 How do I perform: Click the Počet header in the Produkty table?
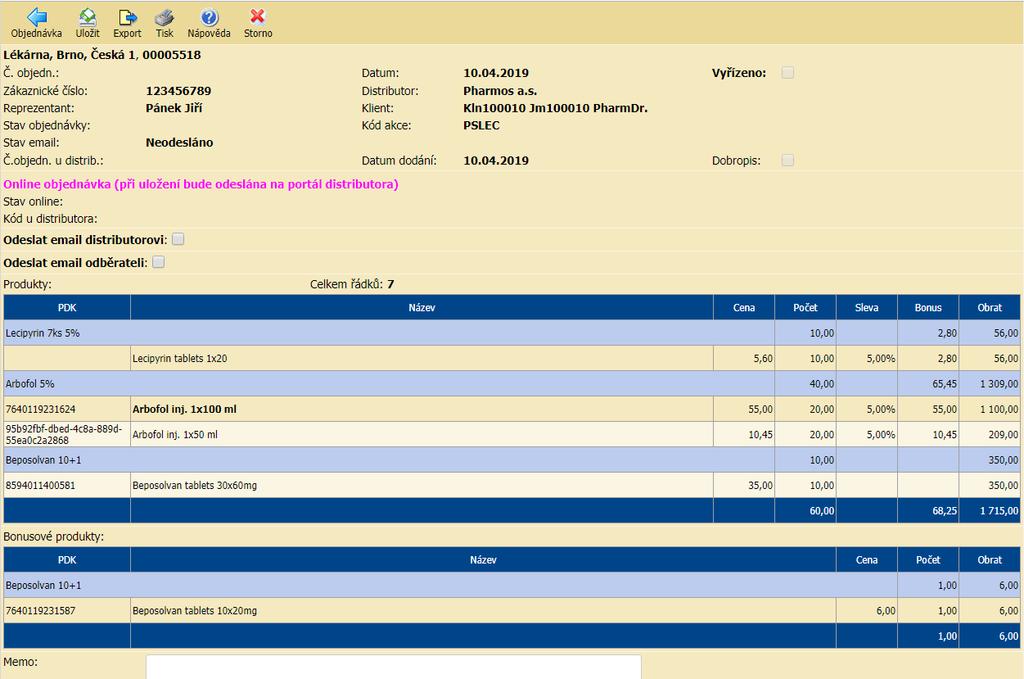pyautogui.click(x=805, y=308)
